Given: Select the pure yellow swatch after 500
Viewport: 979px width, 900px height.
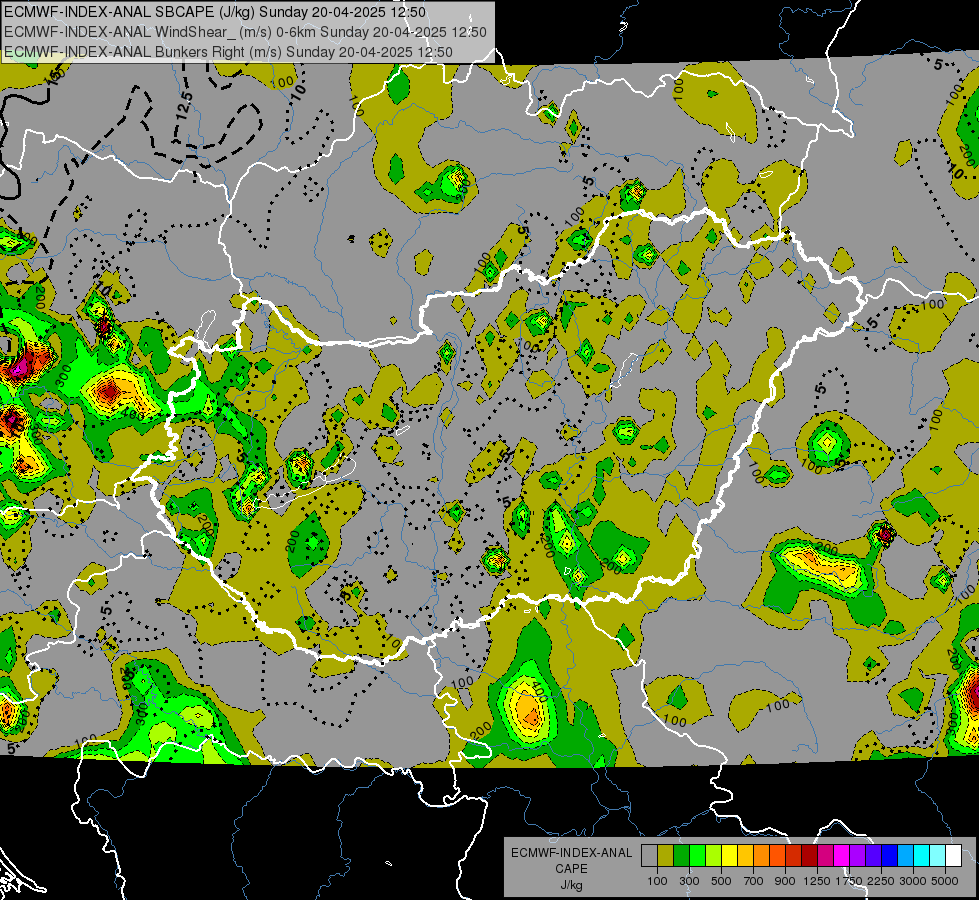Looking at the screenshot, I should click(730, 855).
